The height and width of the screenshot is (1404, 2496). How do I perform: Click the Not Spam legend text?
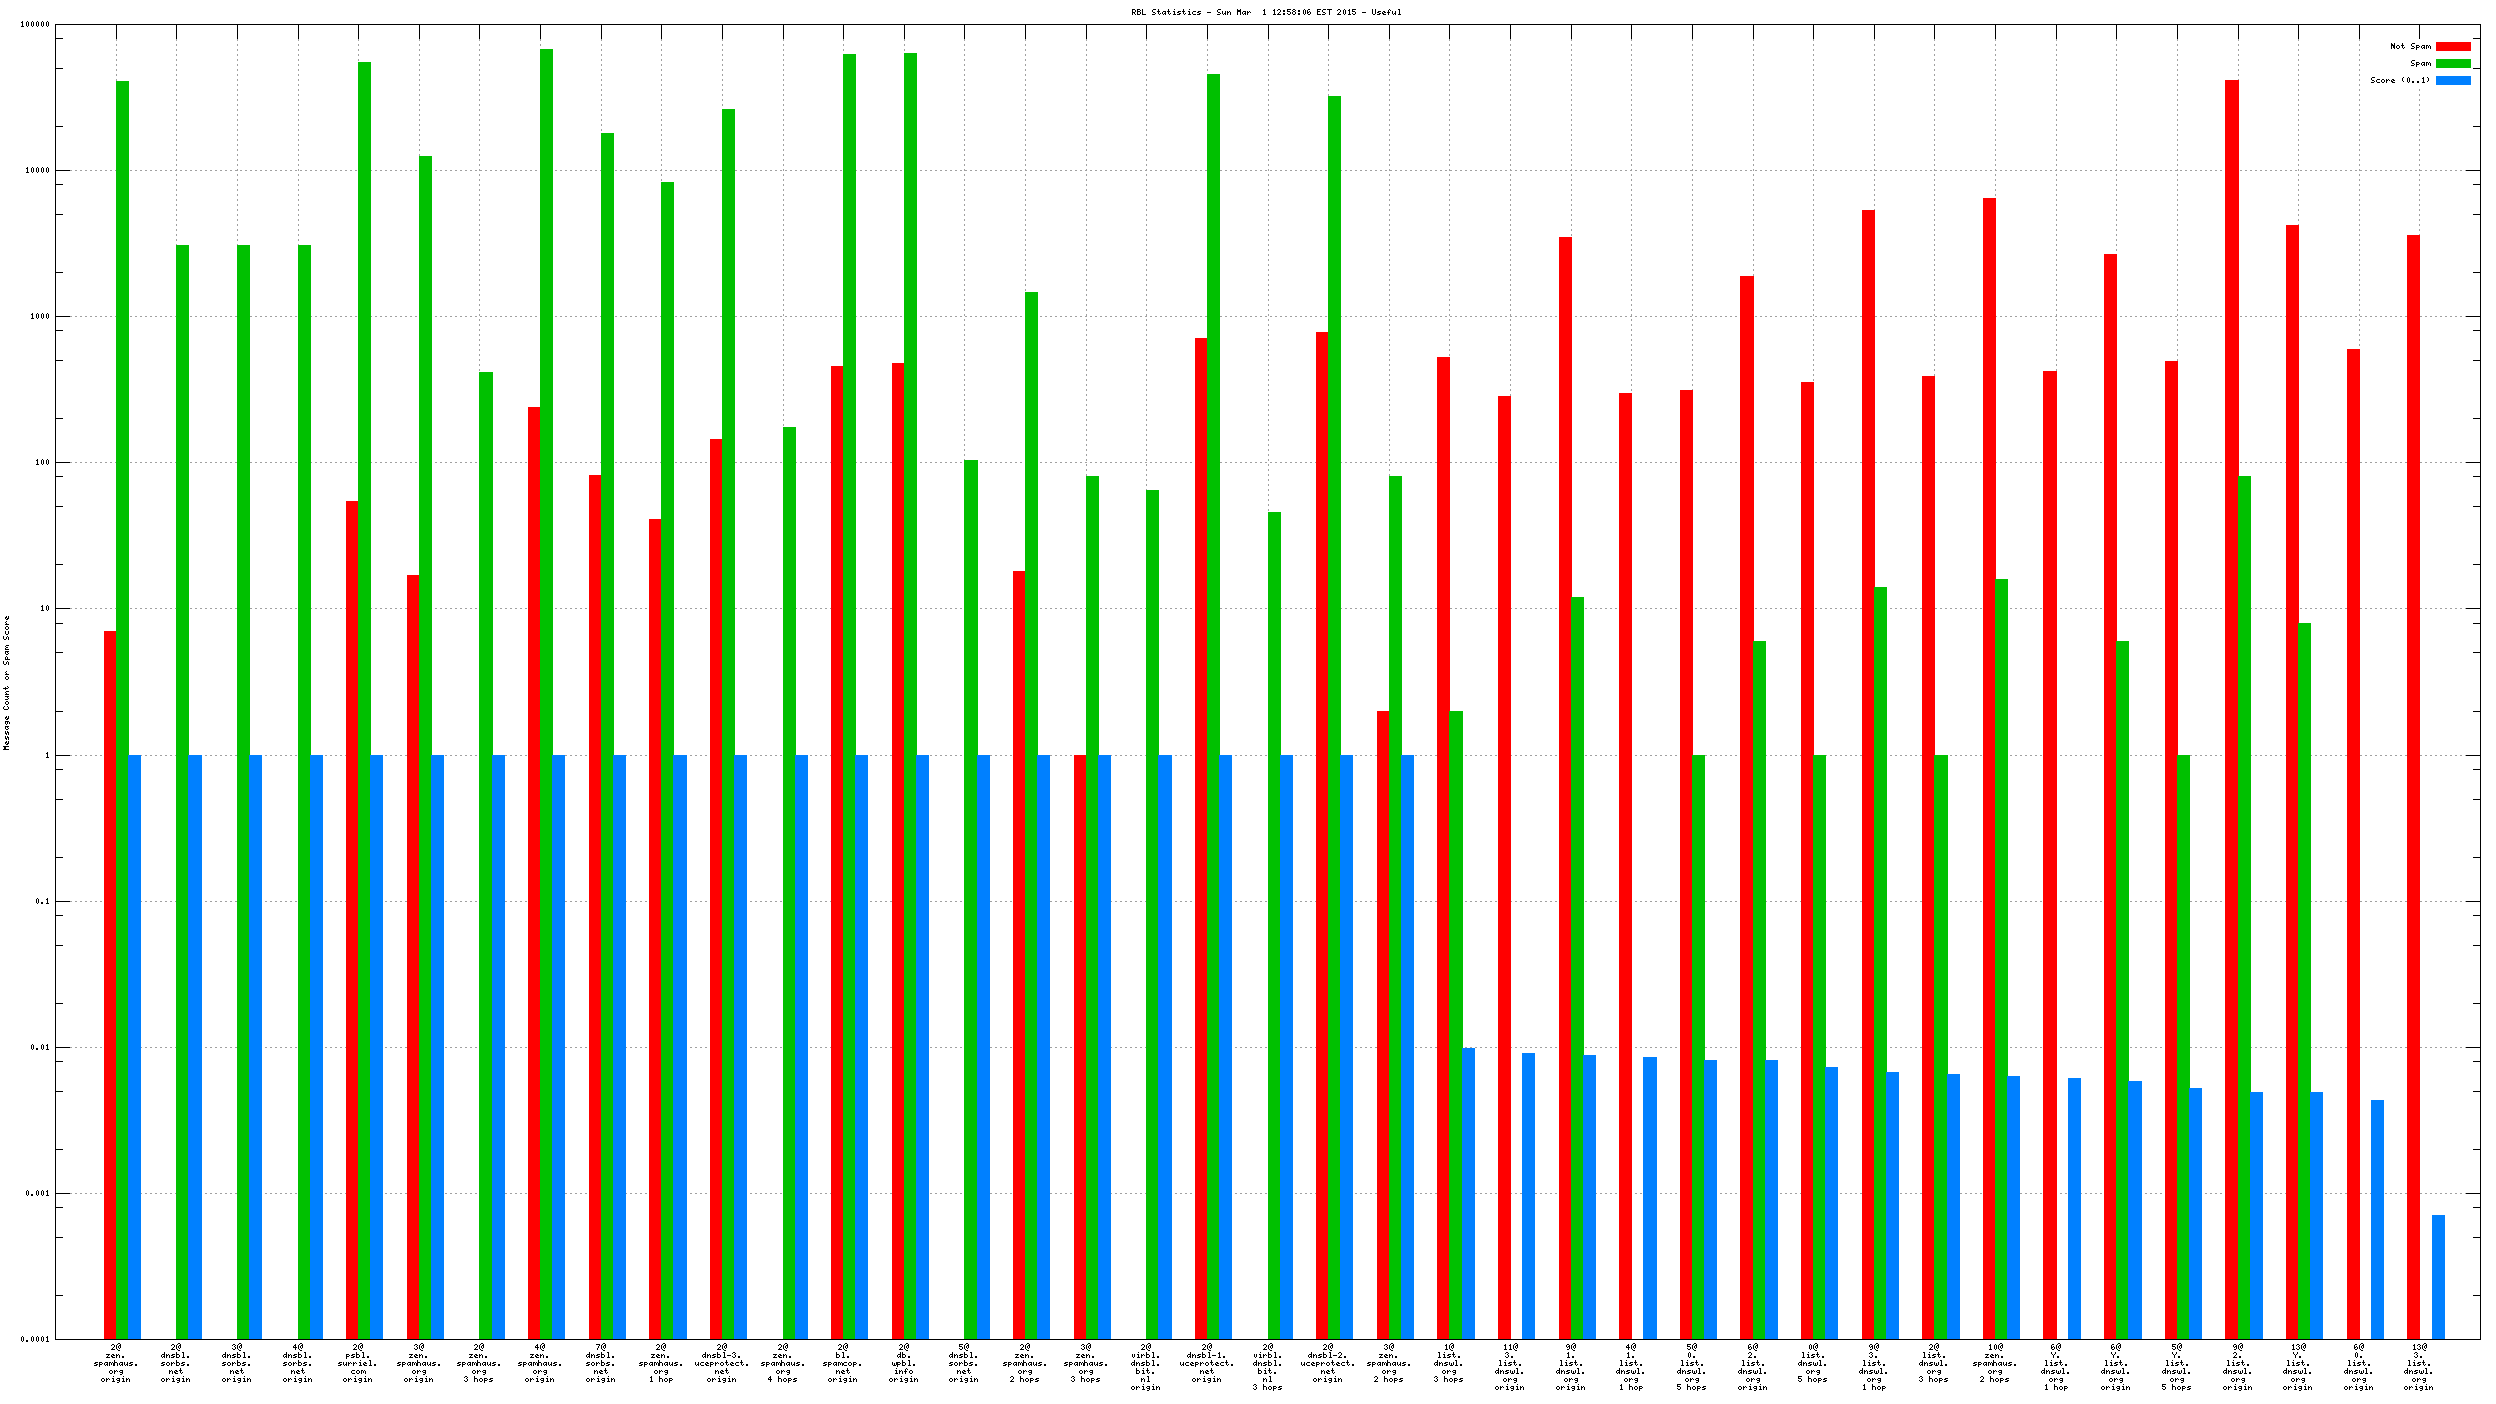(2410, 46)
